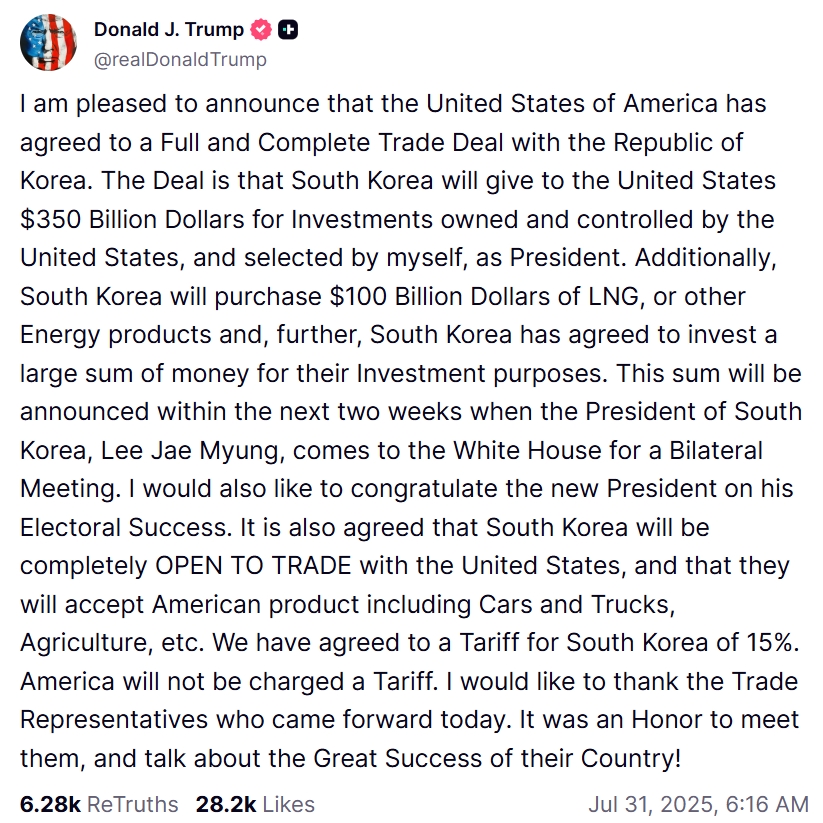Viewport: 823px width, 823px height.
Task: Open the Jul 31, 2025 timestamp
Action: [698, 804]
